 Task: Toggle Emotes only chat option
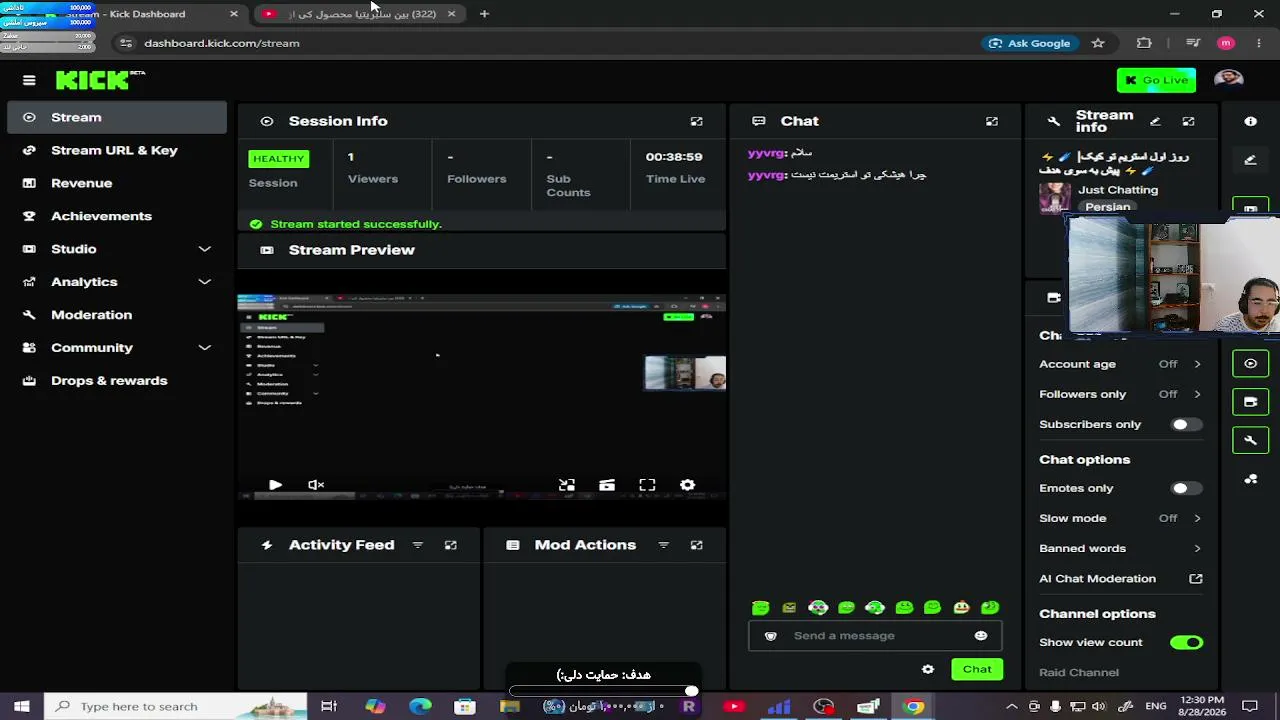tap(1186, 488)
